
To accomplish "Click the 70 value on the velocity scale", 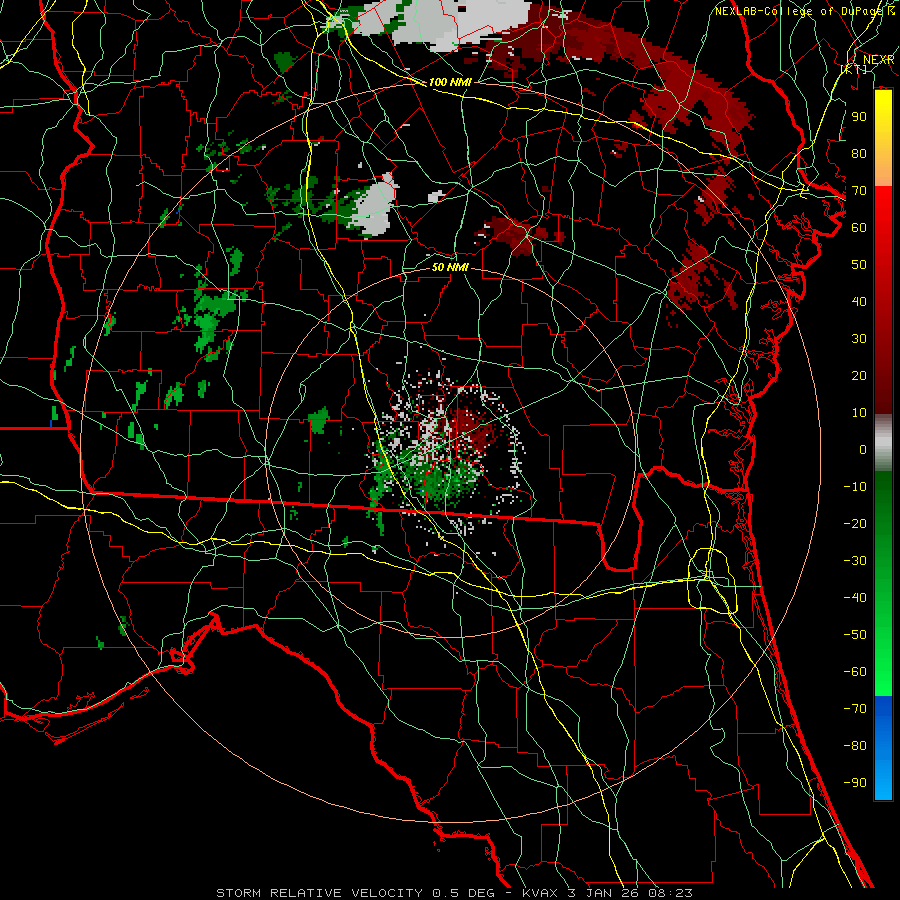I will click(x=859, y=191).
